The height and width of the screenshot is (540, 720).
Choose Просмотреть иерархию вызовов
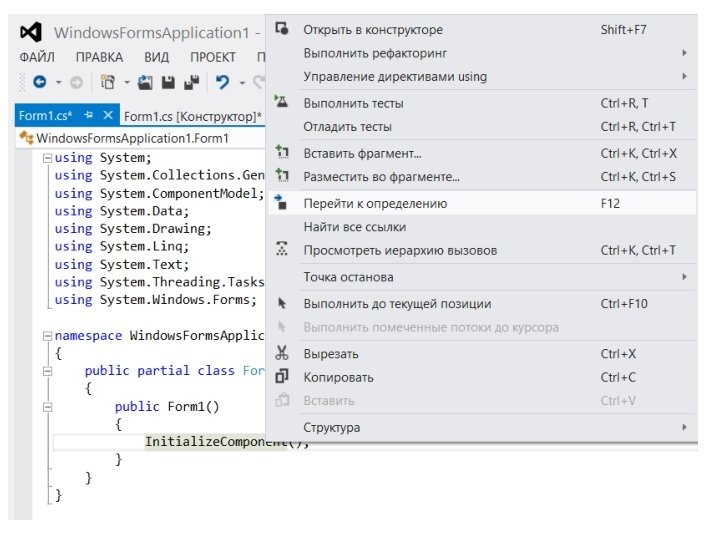point(481,250)
